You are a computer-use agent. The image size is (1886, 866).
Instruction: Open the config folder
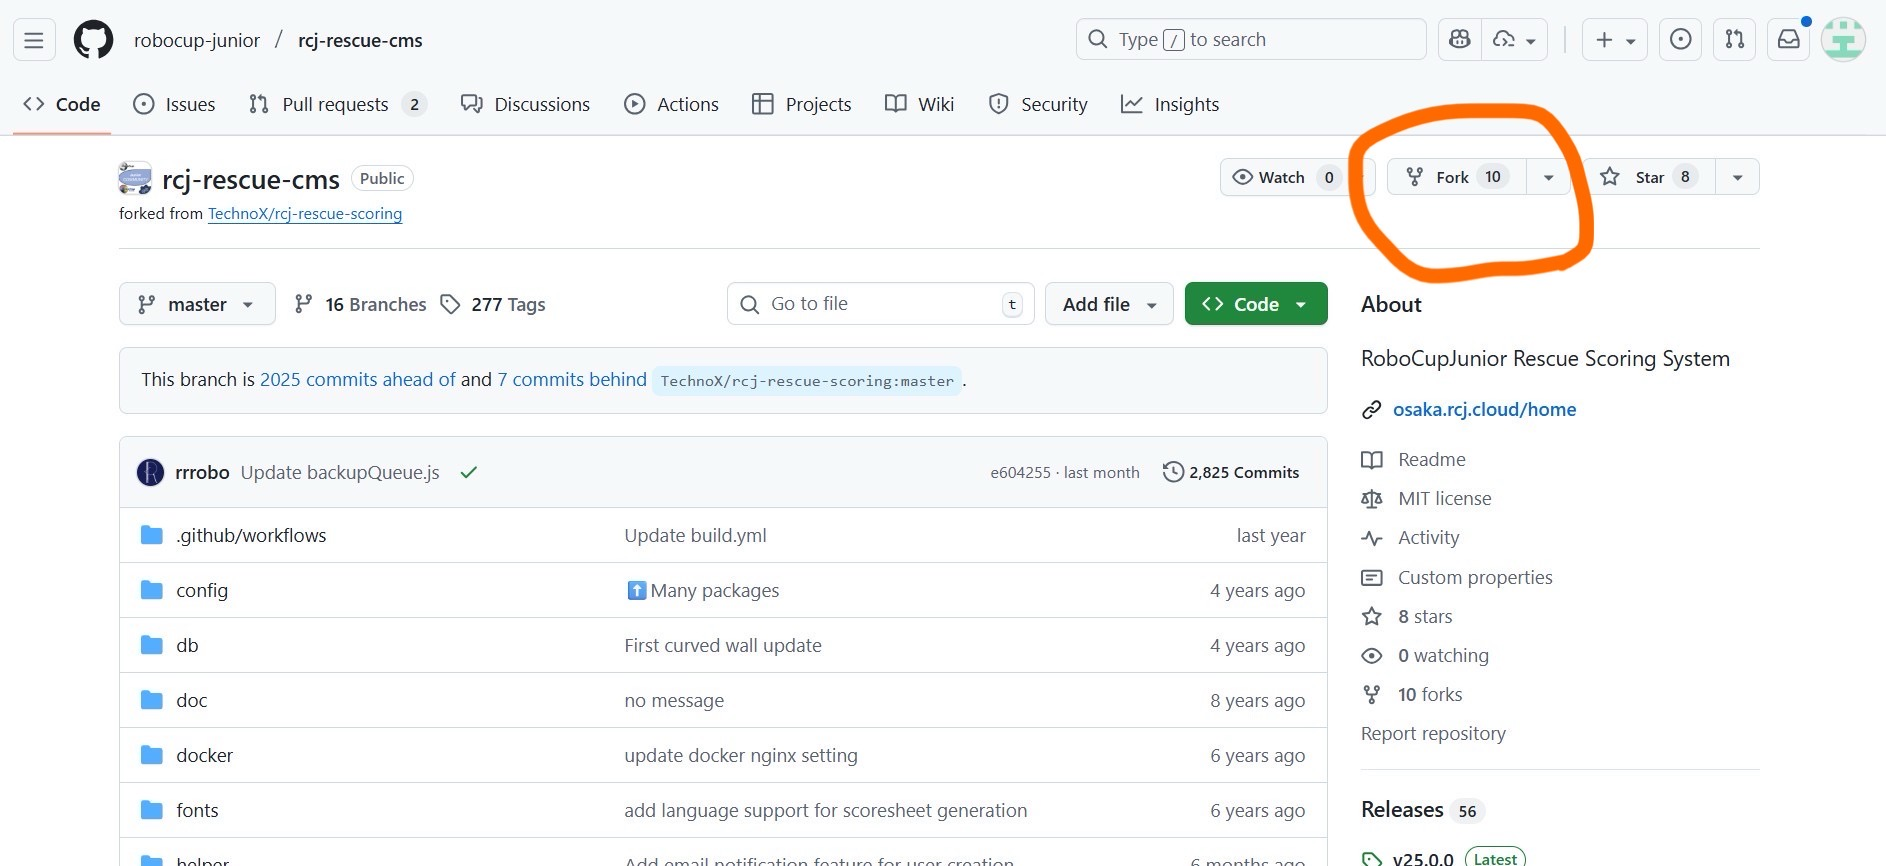click(x=202, y=590)
